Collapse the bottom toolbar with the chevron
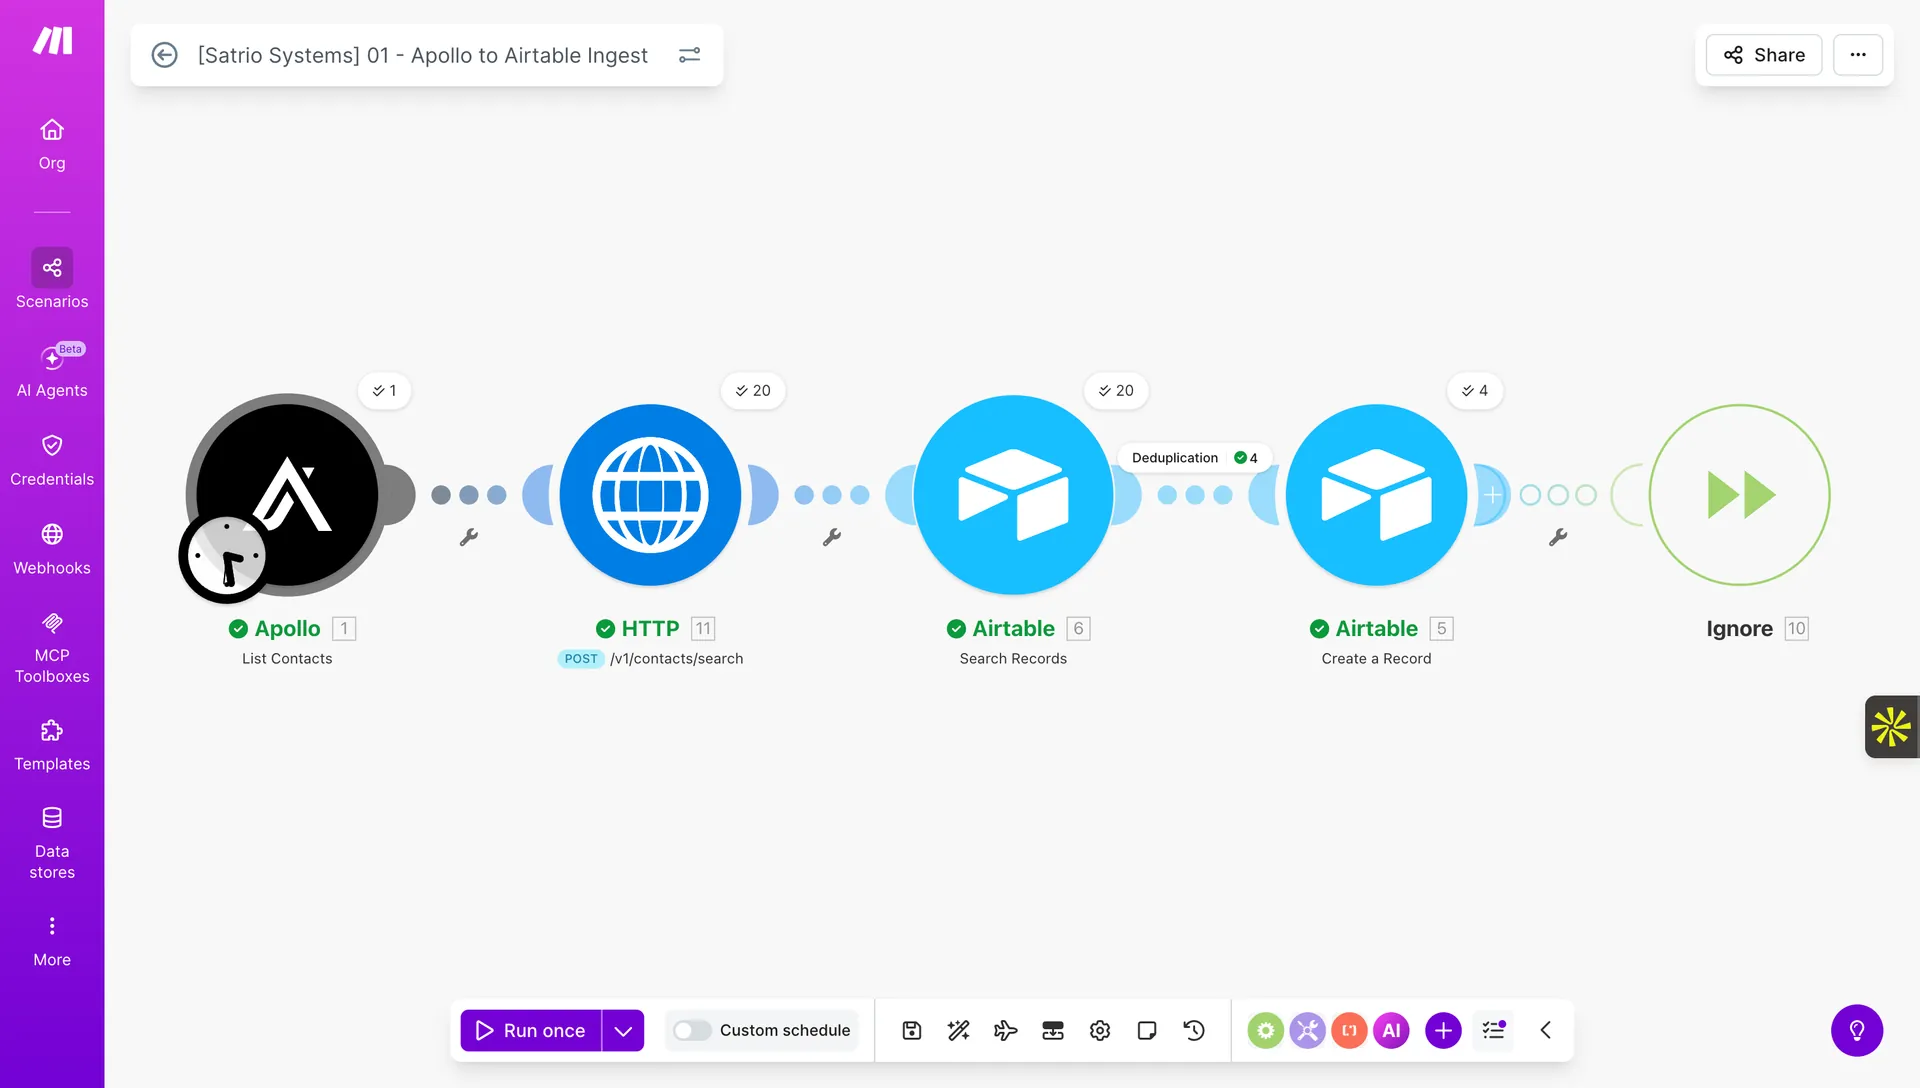 tap(1545, 1030)
